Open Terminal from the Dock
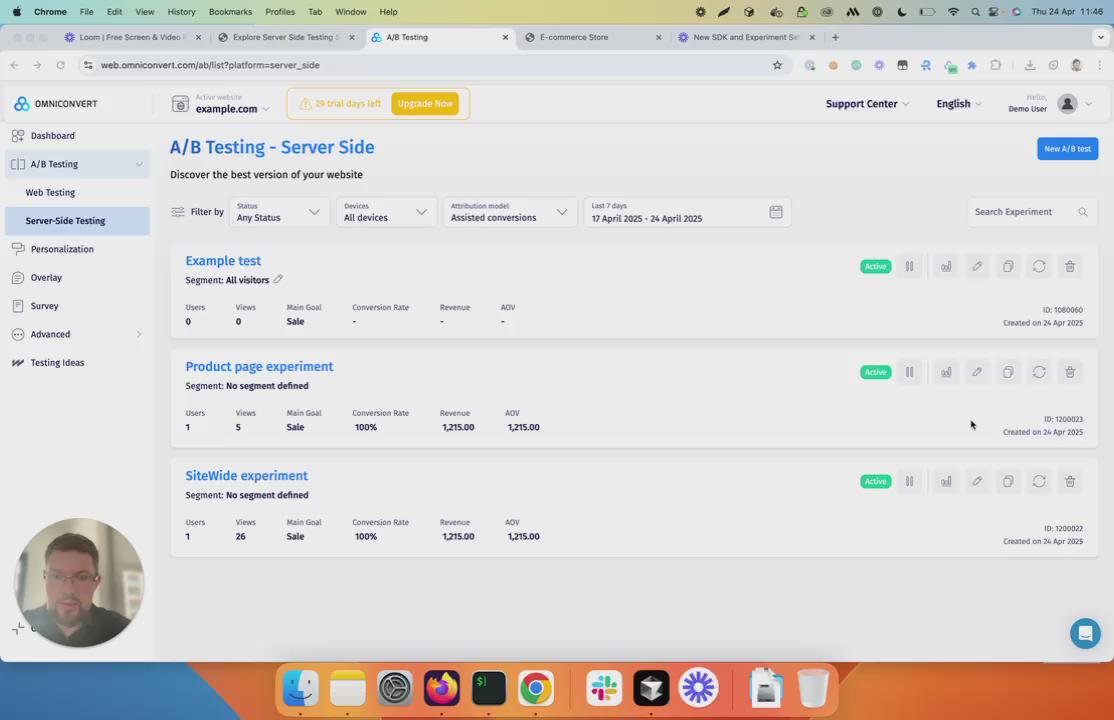1114x720 pixels. (488, 688)
